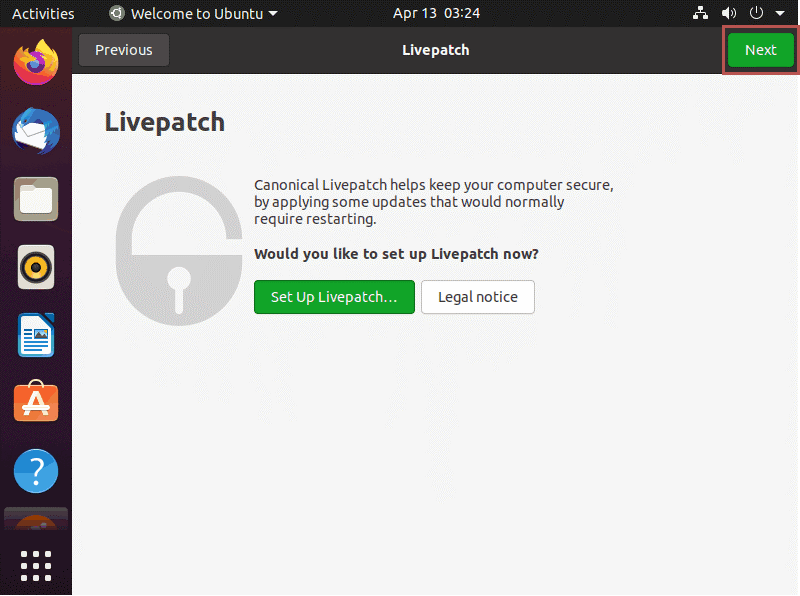Open the Activities overview
Screen dimensions: 800x596
coord(43,14)
